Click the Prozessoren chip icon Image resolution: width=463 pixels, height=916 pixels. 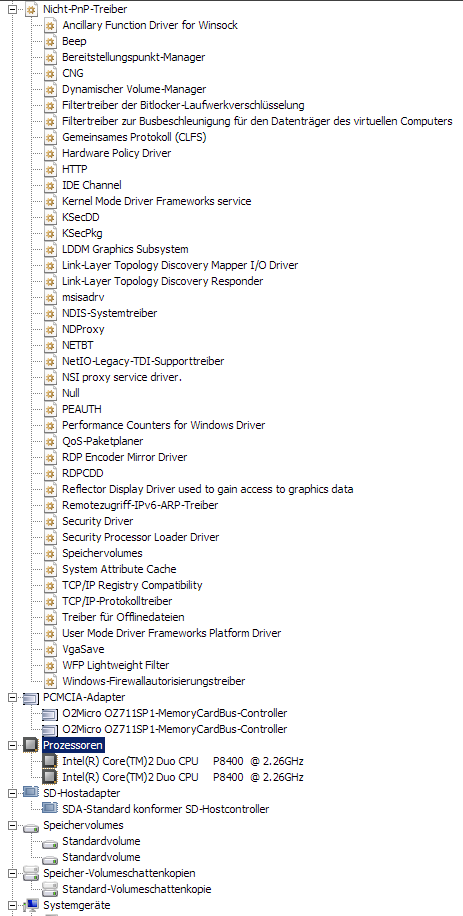coord(31,745)
